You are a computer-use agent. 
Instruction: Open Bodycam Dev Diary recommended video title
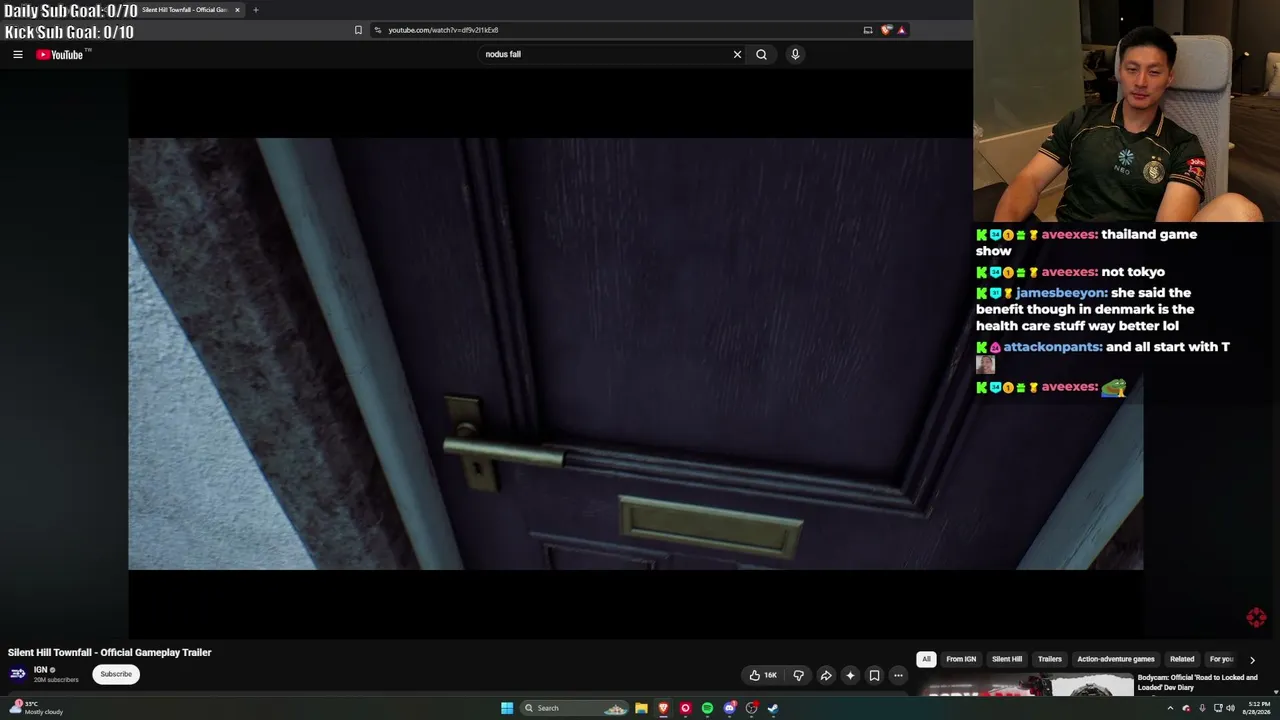tap(1197, 683)
